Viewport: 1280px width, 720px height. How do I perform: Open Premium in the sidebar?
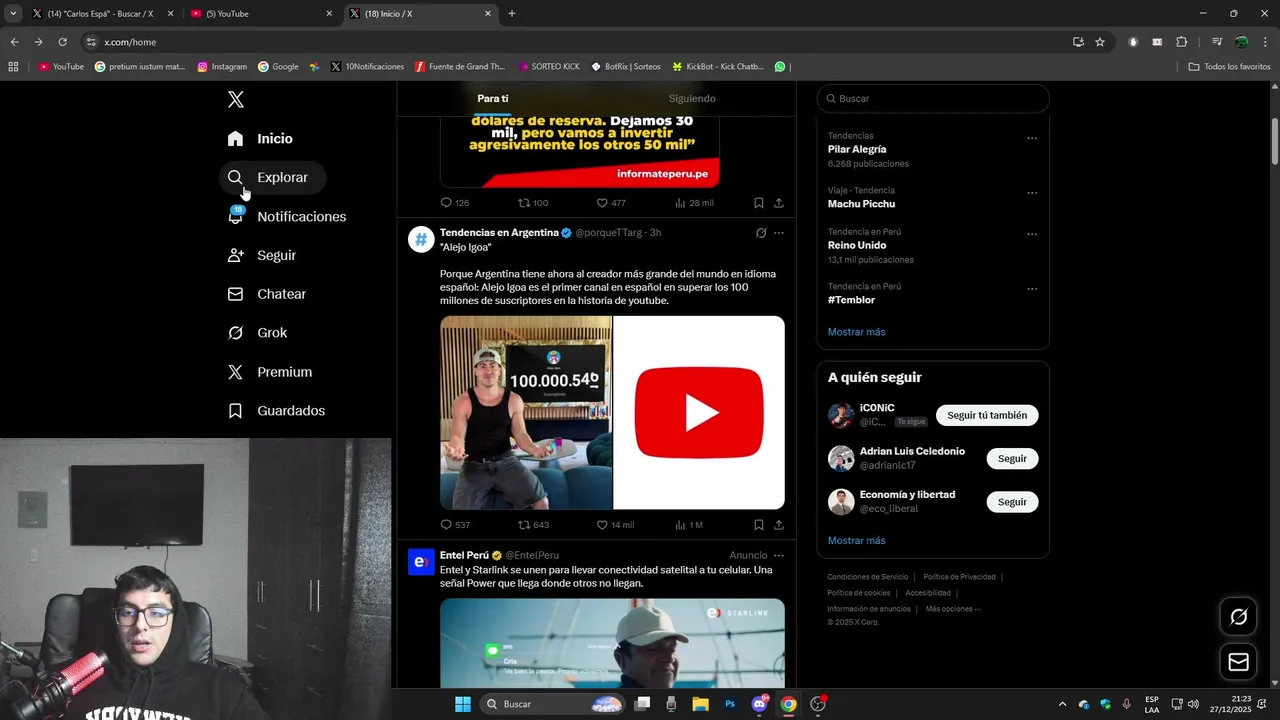(270, 372)
